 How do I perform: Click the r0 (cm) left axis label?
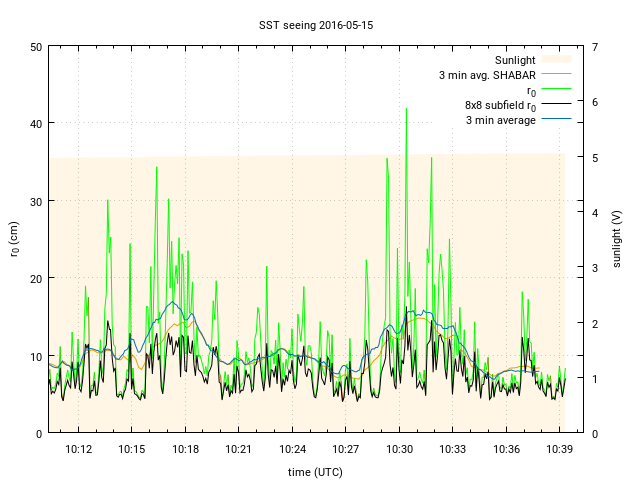coord(14,239)
